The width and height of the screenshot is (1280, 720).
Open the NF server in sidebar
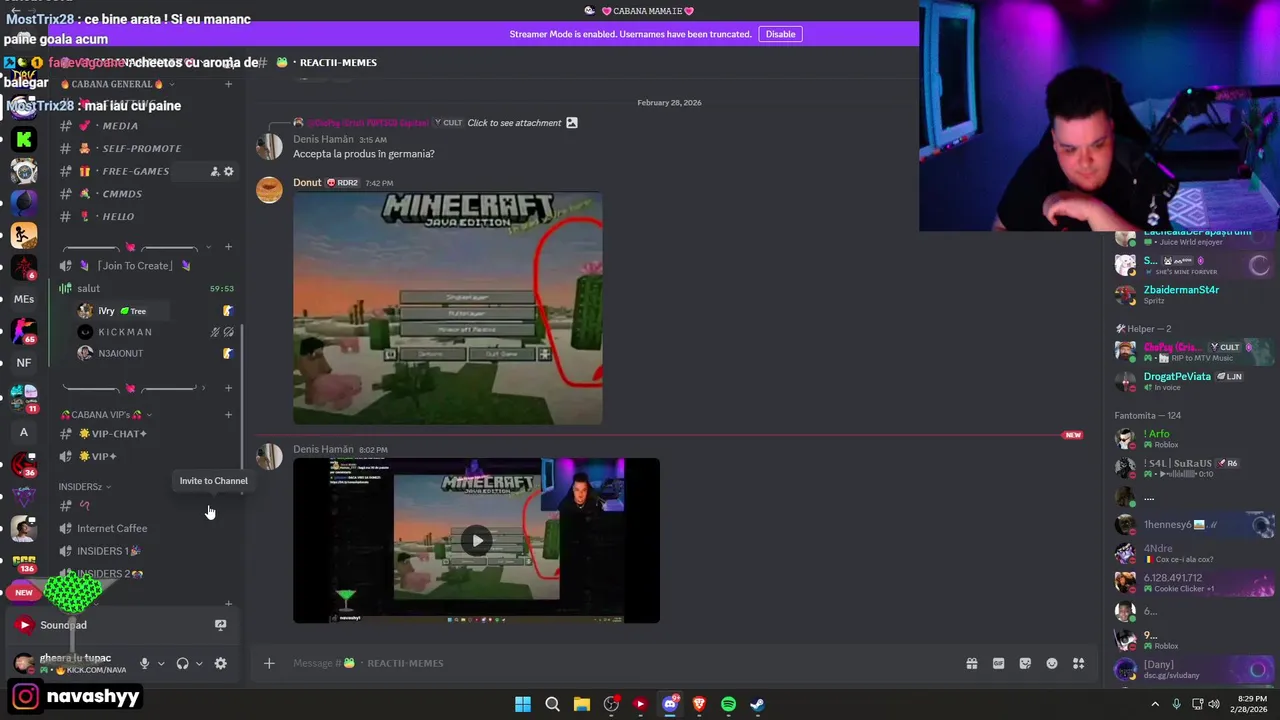[24, 363]
